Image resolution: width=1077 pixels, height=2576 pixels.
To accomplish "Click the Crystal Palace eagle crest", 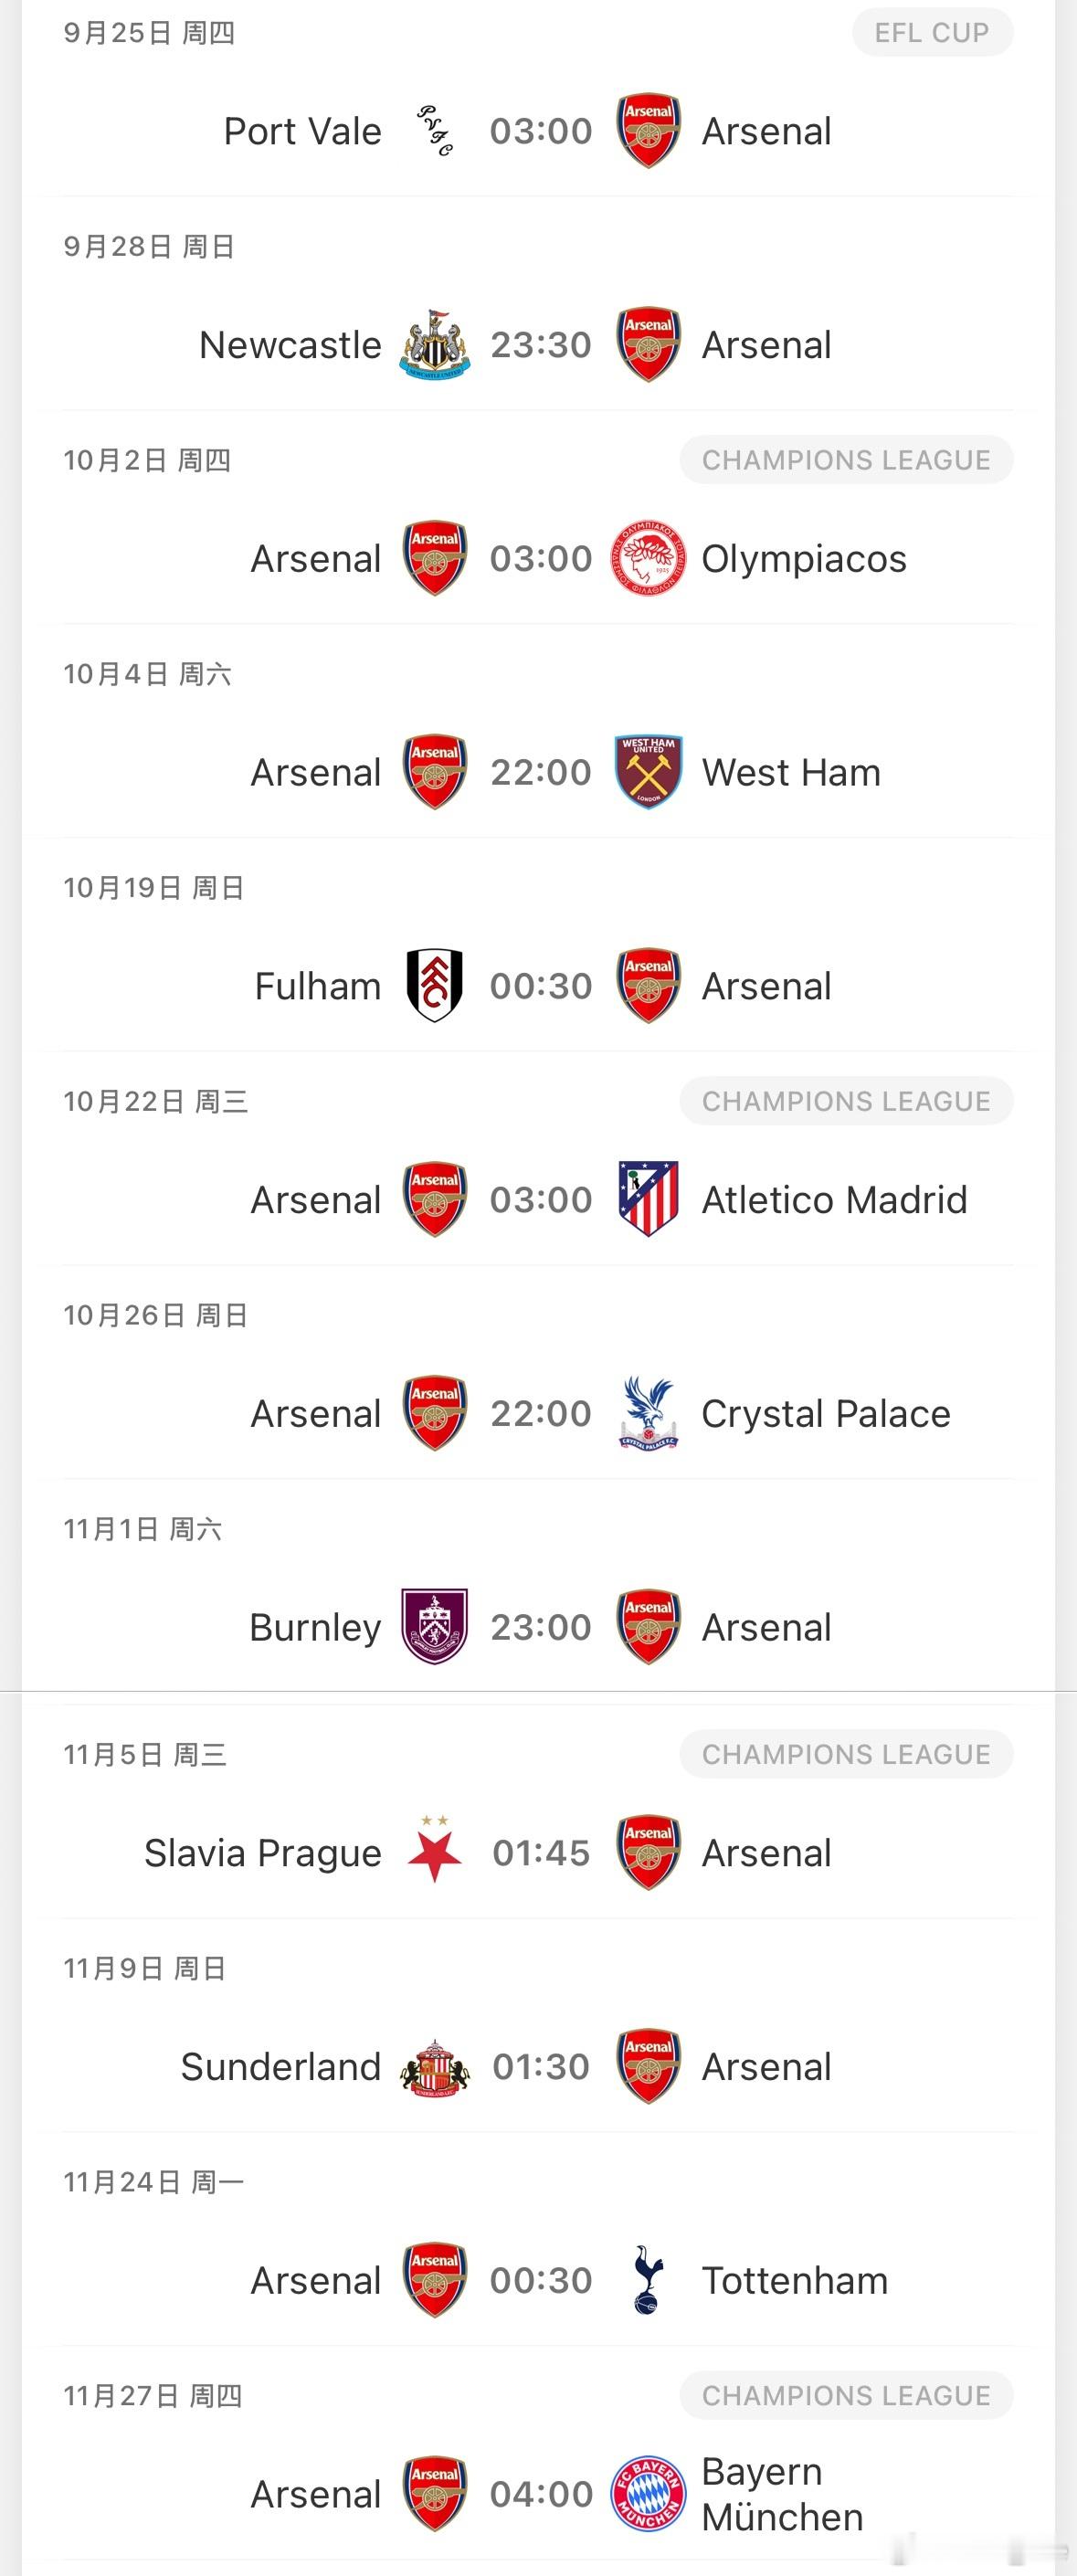I will [648, 1413].
